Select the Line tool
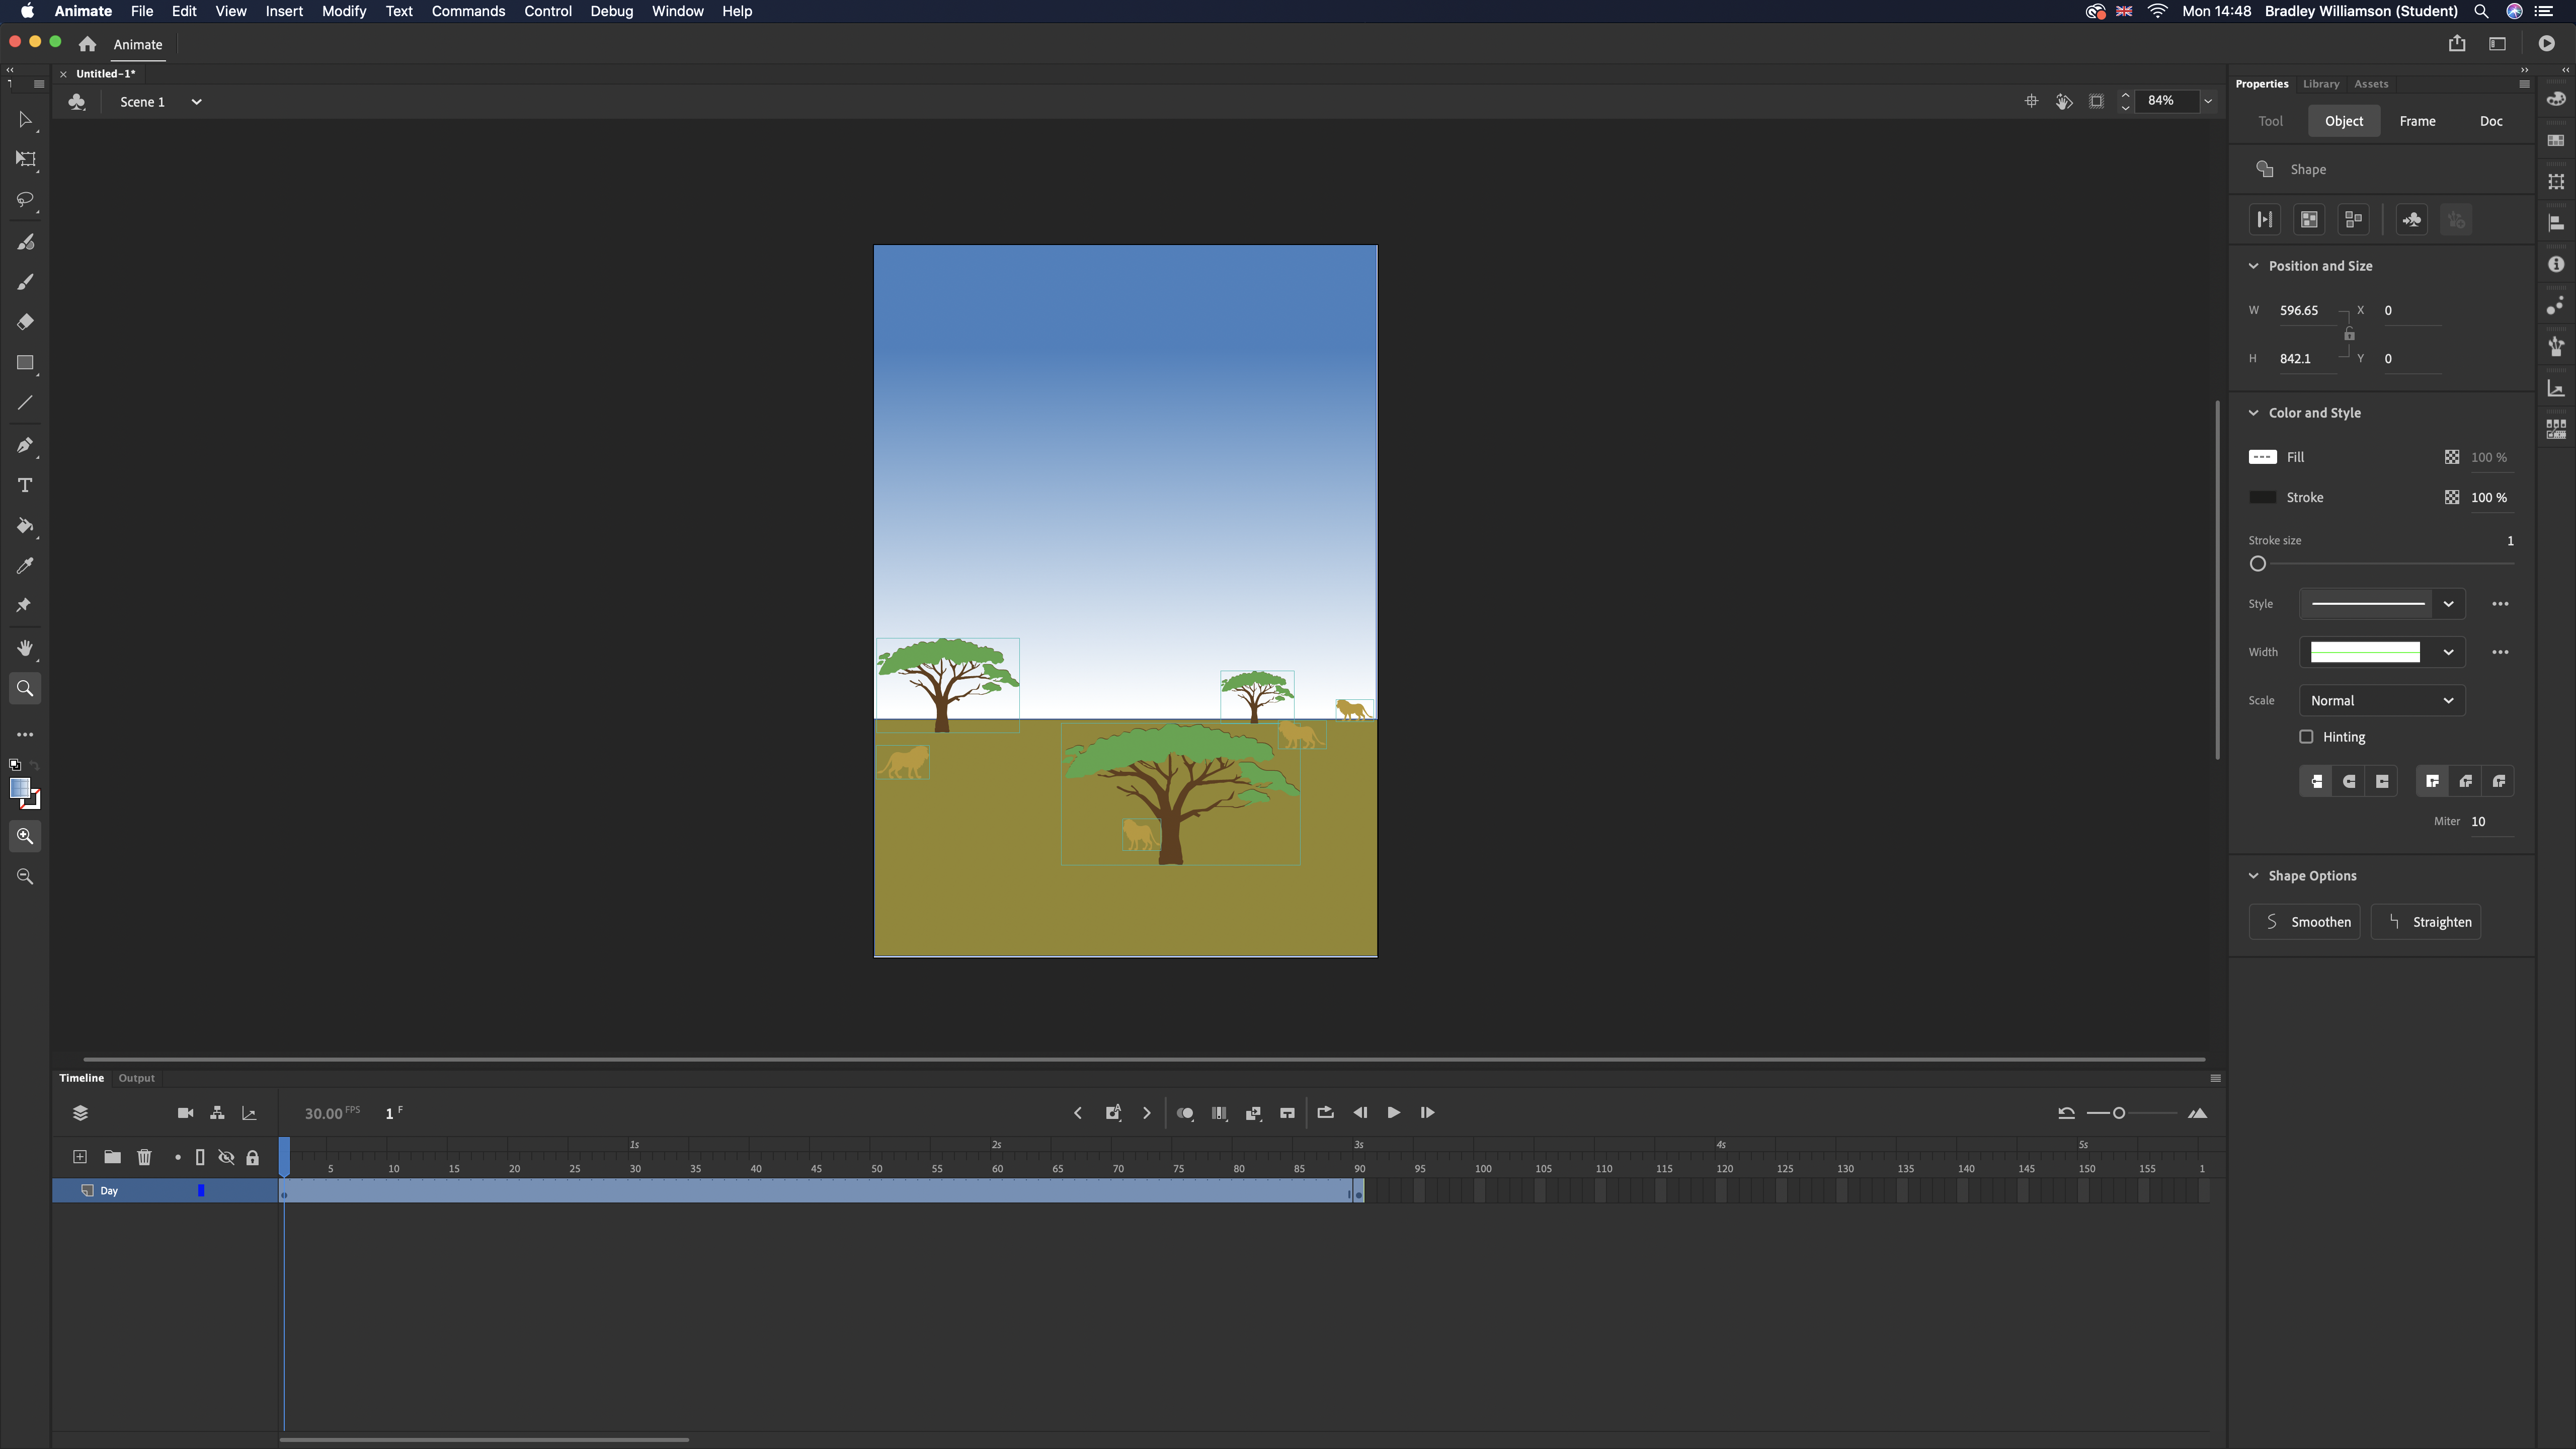2576x1449 pixels. pyautogui.click(x=25, y=403)
